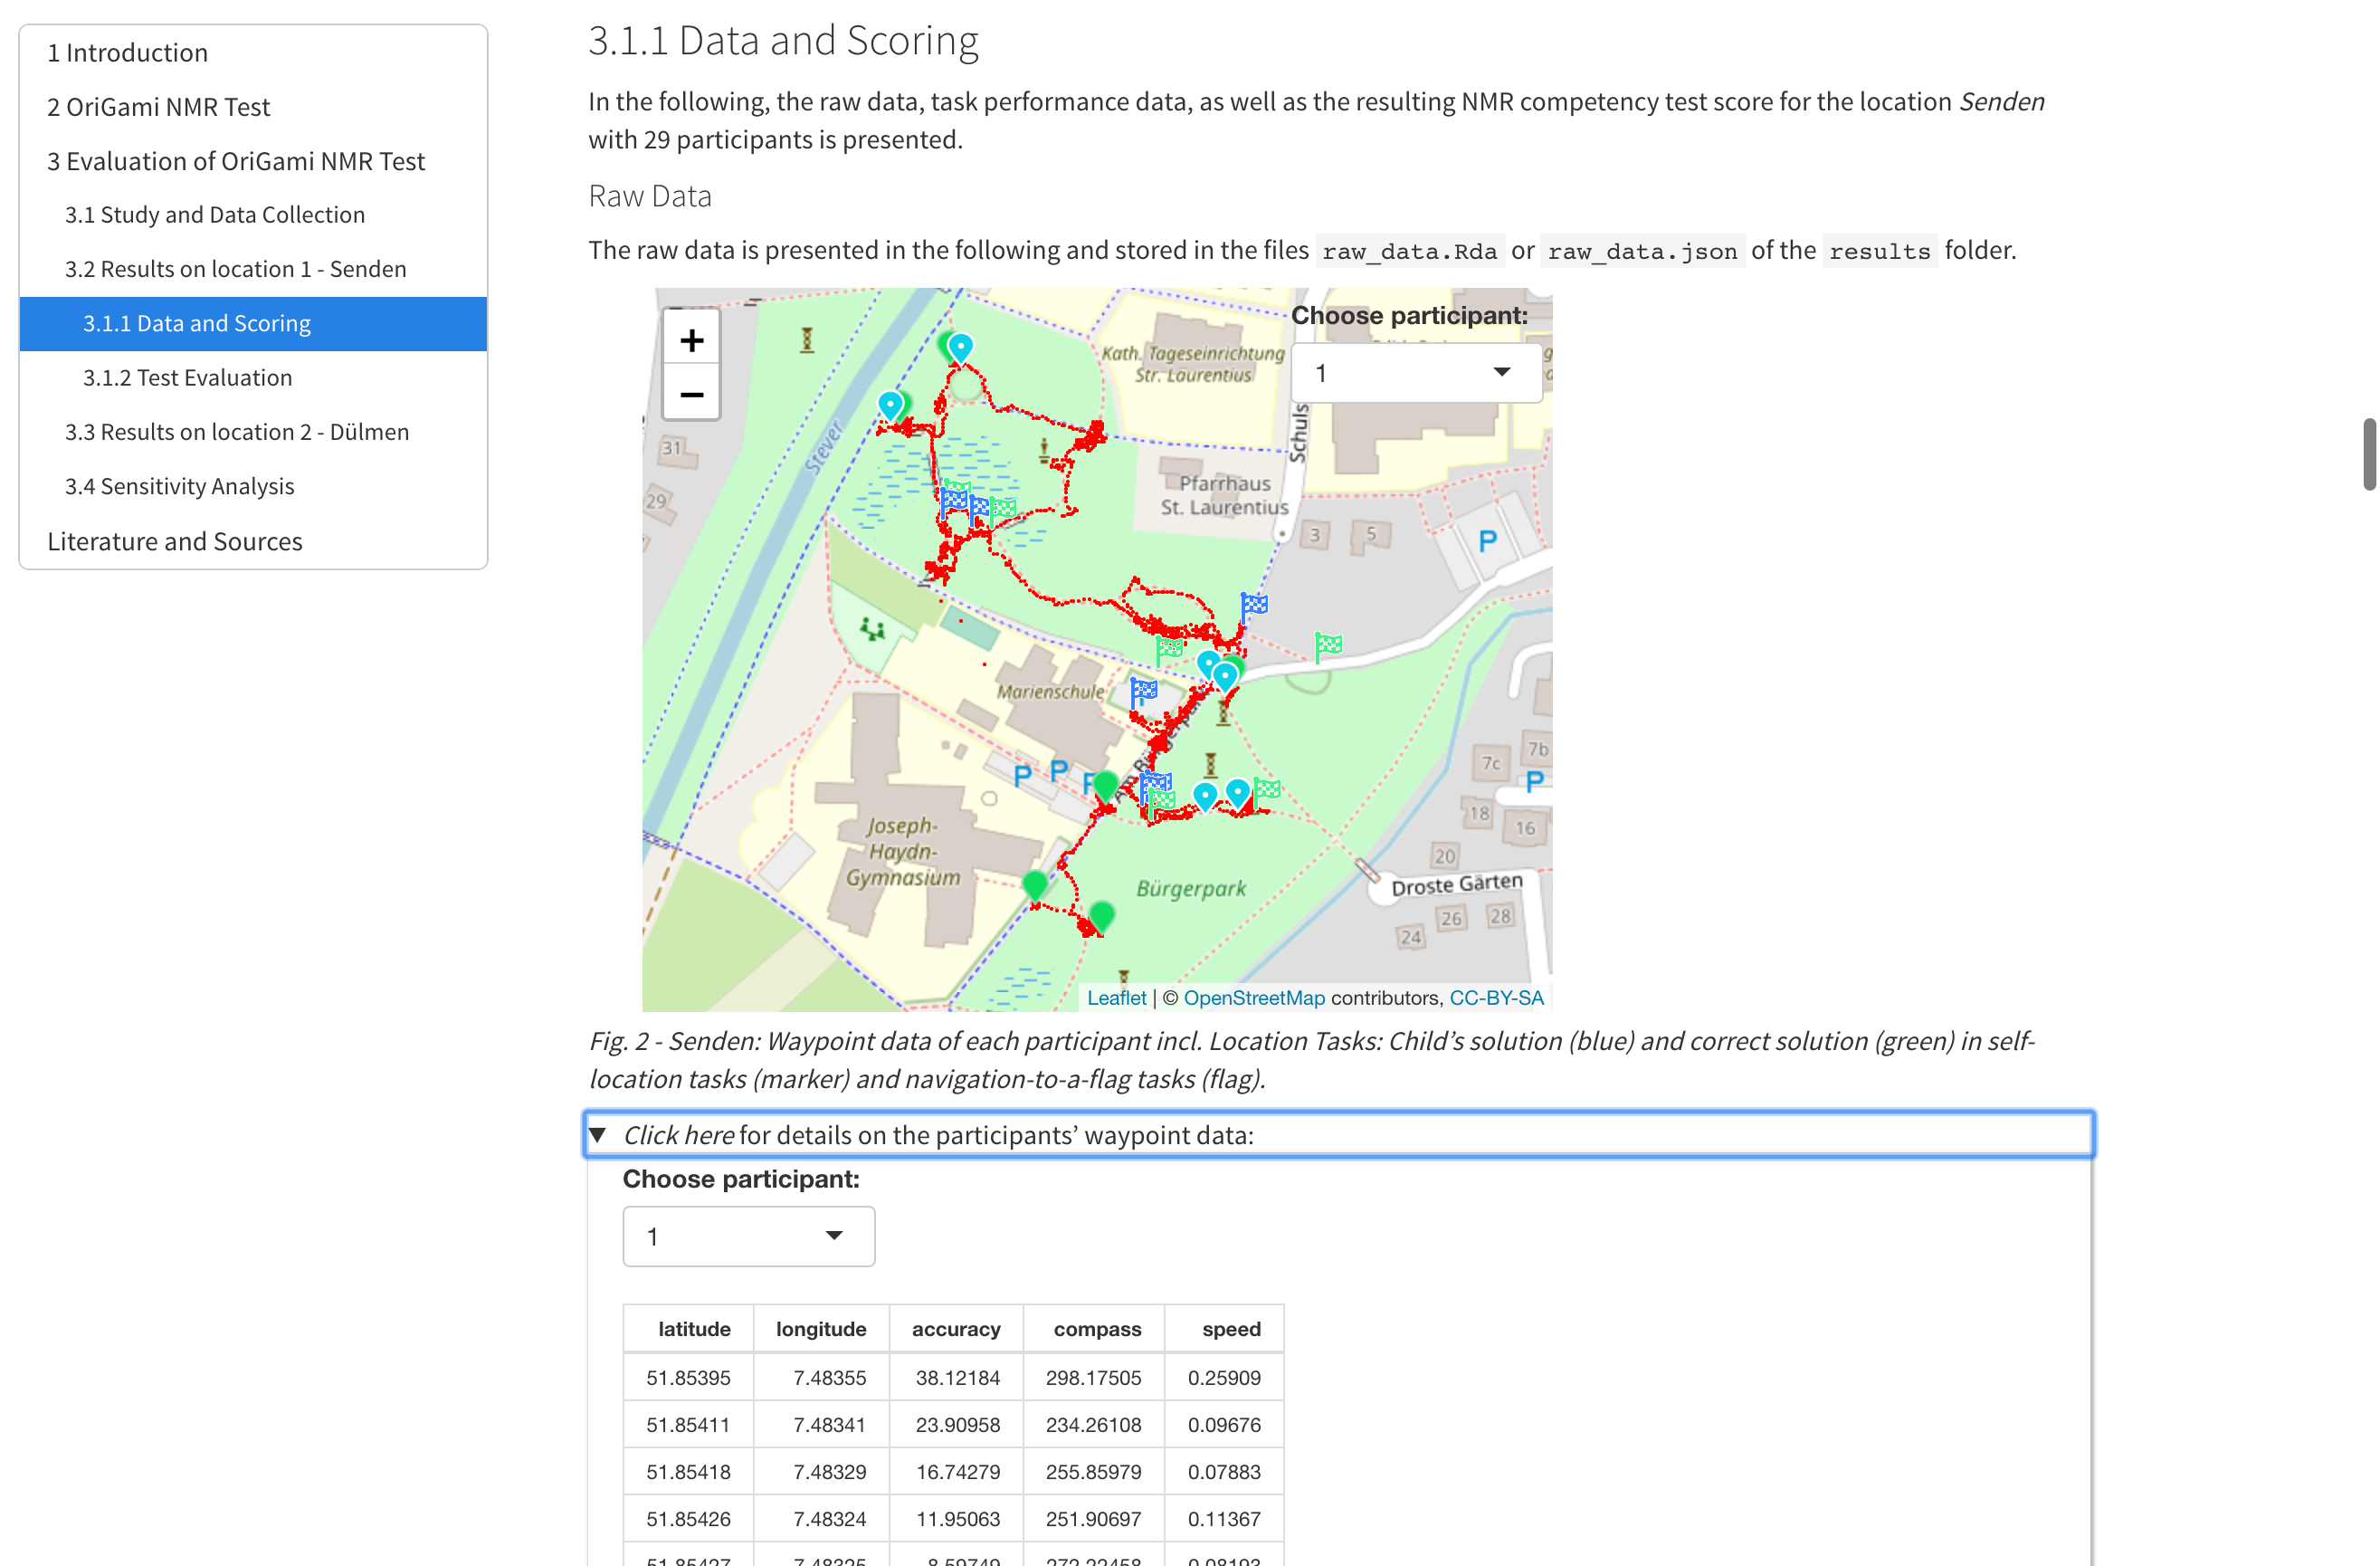Click the green marker near Joseph-Haydn-Gymnasium
2380x1566 pixels.
1035,884
